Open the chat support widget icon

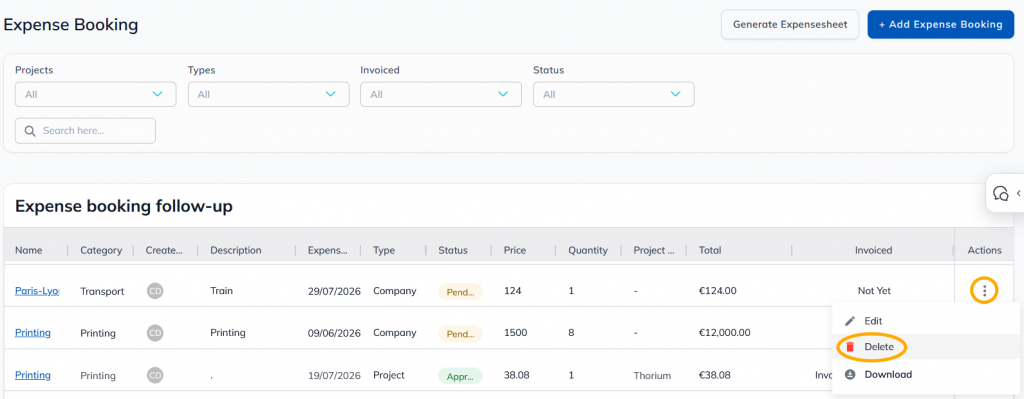click(x=1000, y=193)
